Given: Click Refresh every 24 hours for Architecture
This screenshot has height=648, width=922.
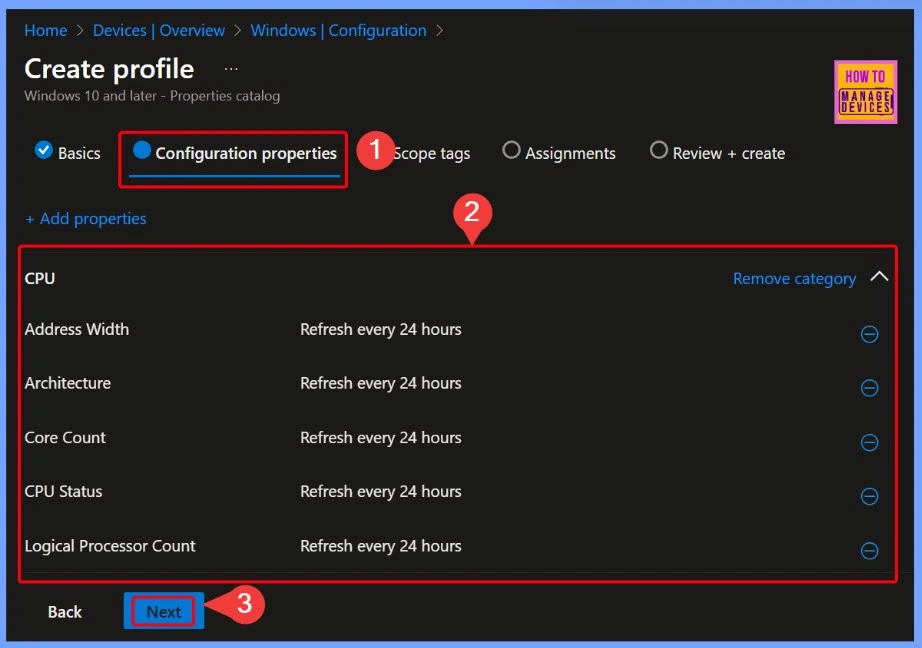Looking at the screenshot, I should 380,383.
